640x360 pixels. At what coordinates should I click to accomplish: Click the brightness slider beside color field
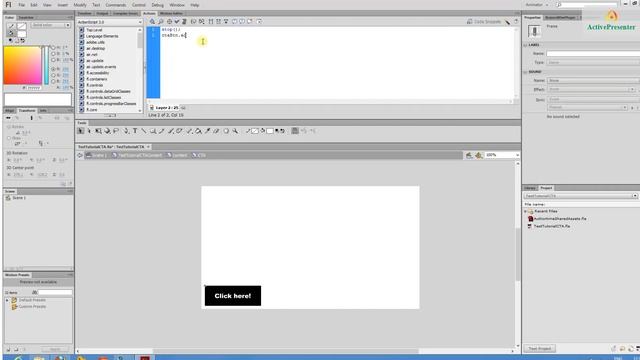(47, 65)
